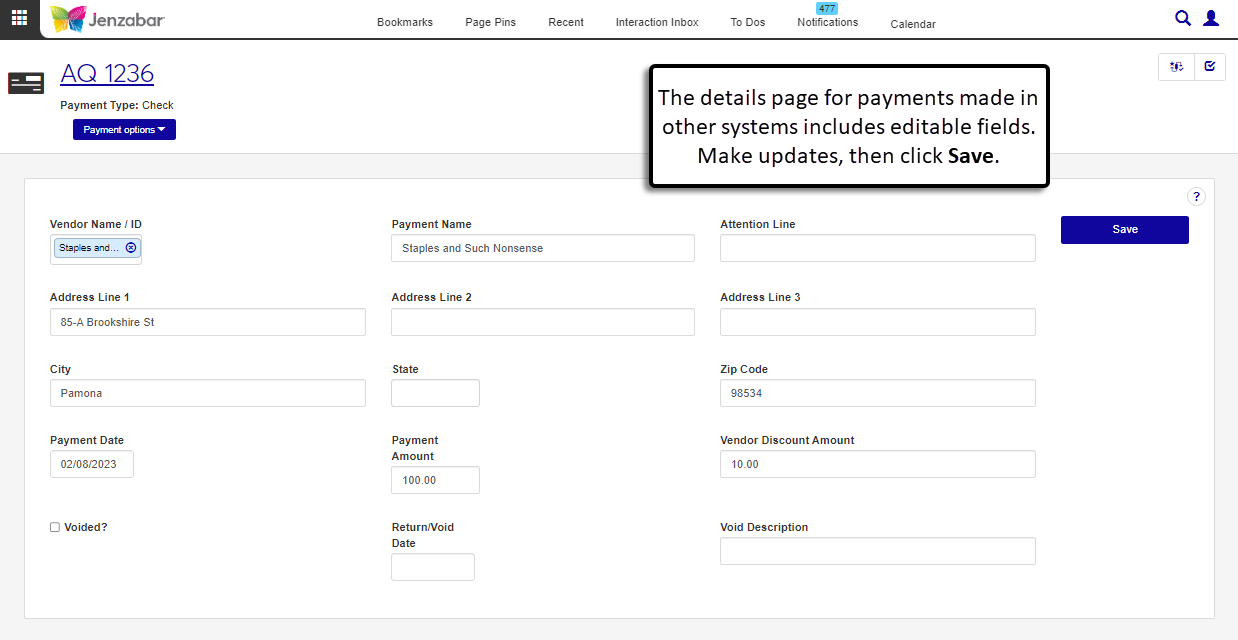Open the Return/Void Date field
Viewport: 1238px width, 640px height.
tap(432, 567)
